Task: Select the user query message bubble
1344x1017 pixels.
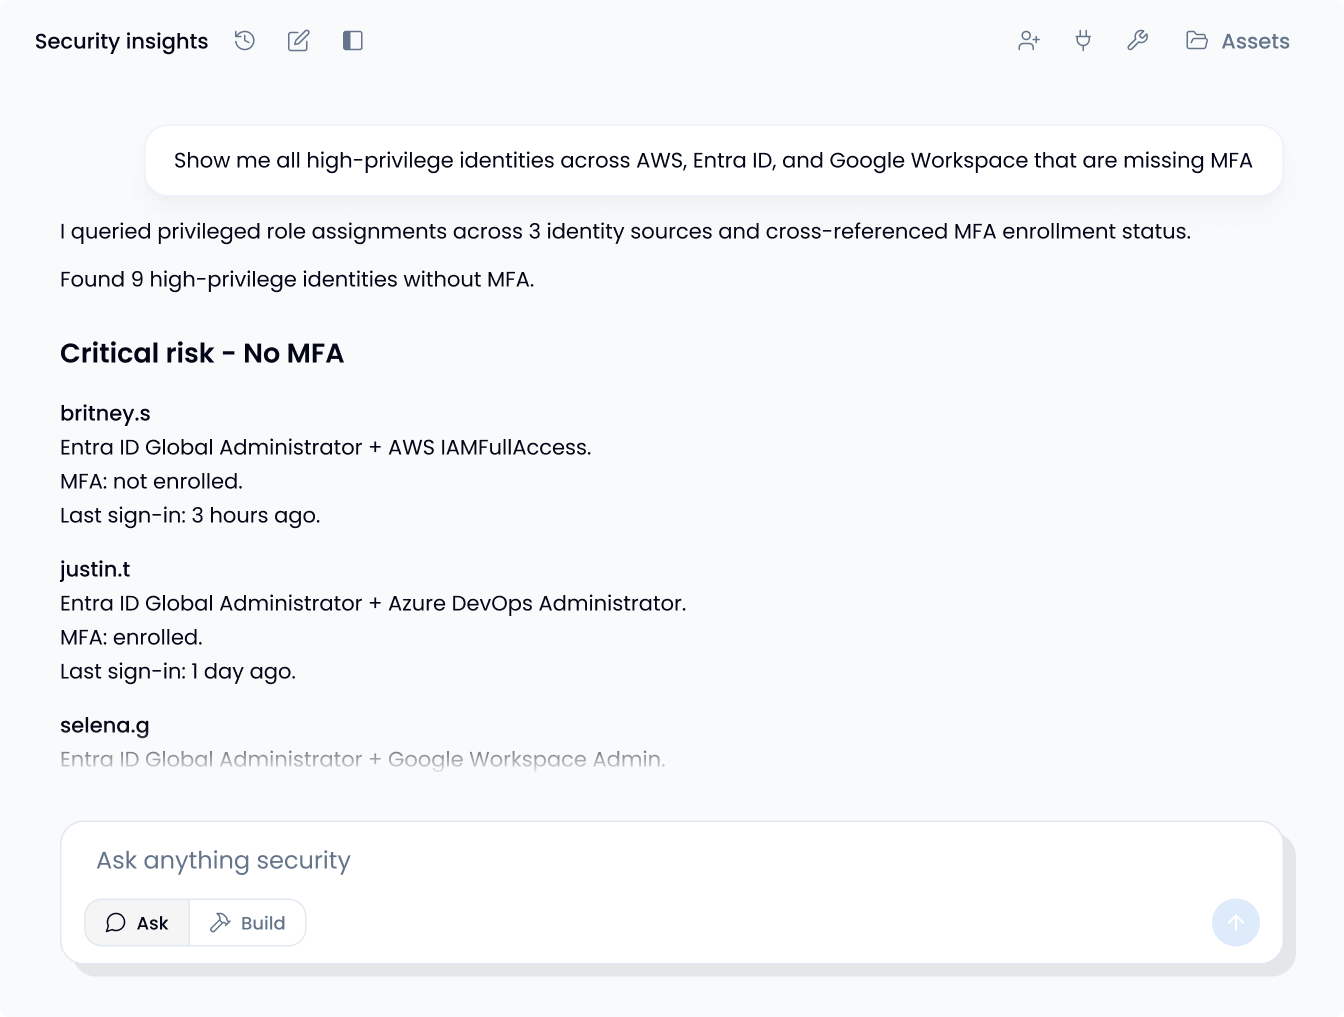Action: click(x=713, y=160)
